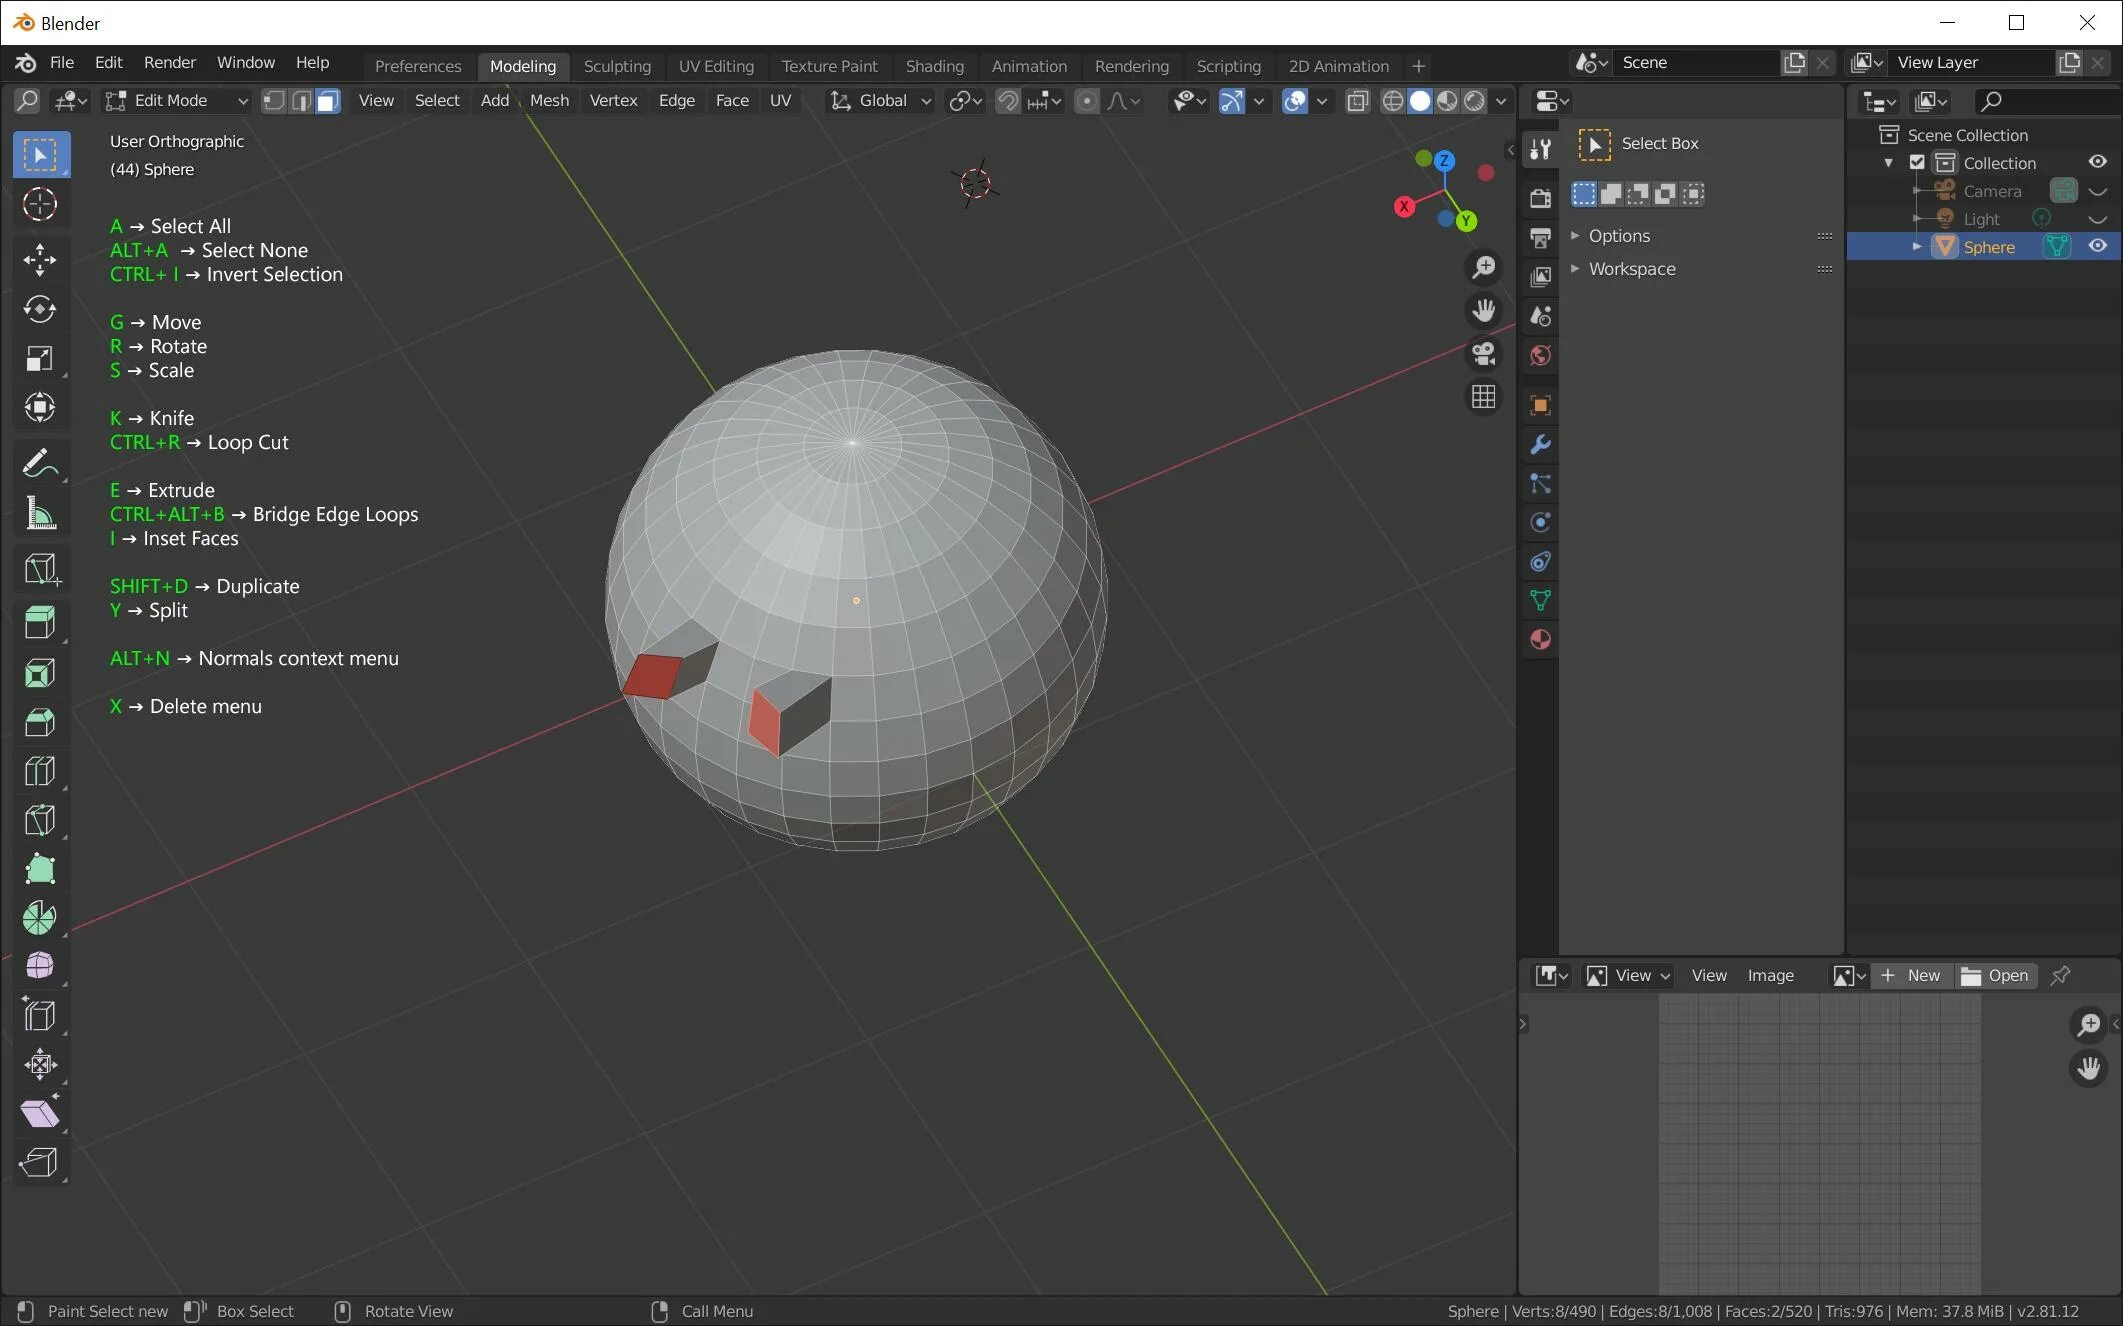Screen dimensions: 2123x1326
Task: Open the Edit Mode dropdown
Action: point(175,100)
